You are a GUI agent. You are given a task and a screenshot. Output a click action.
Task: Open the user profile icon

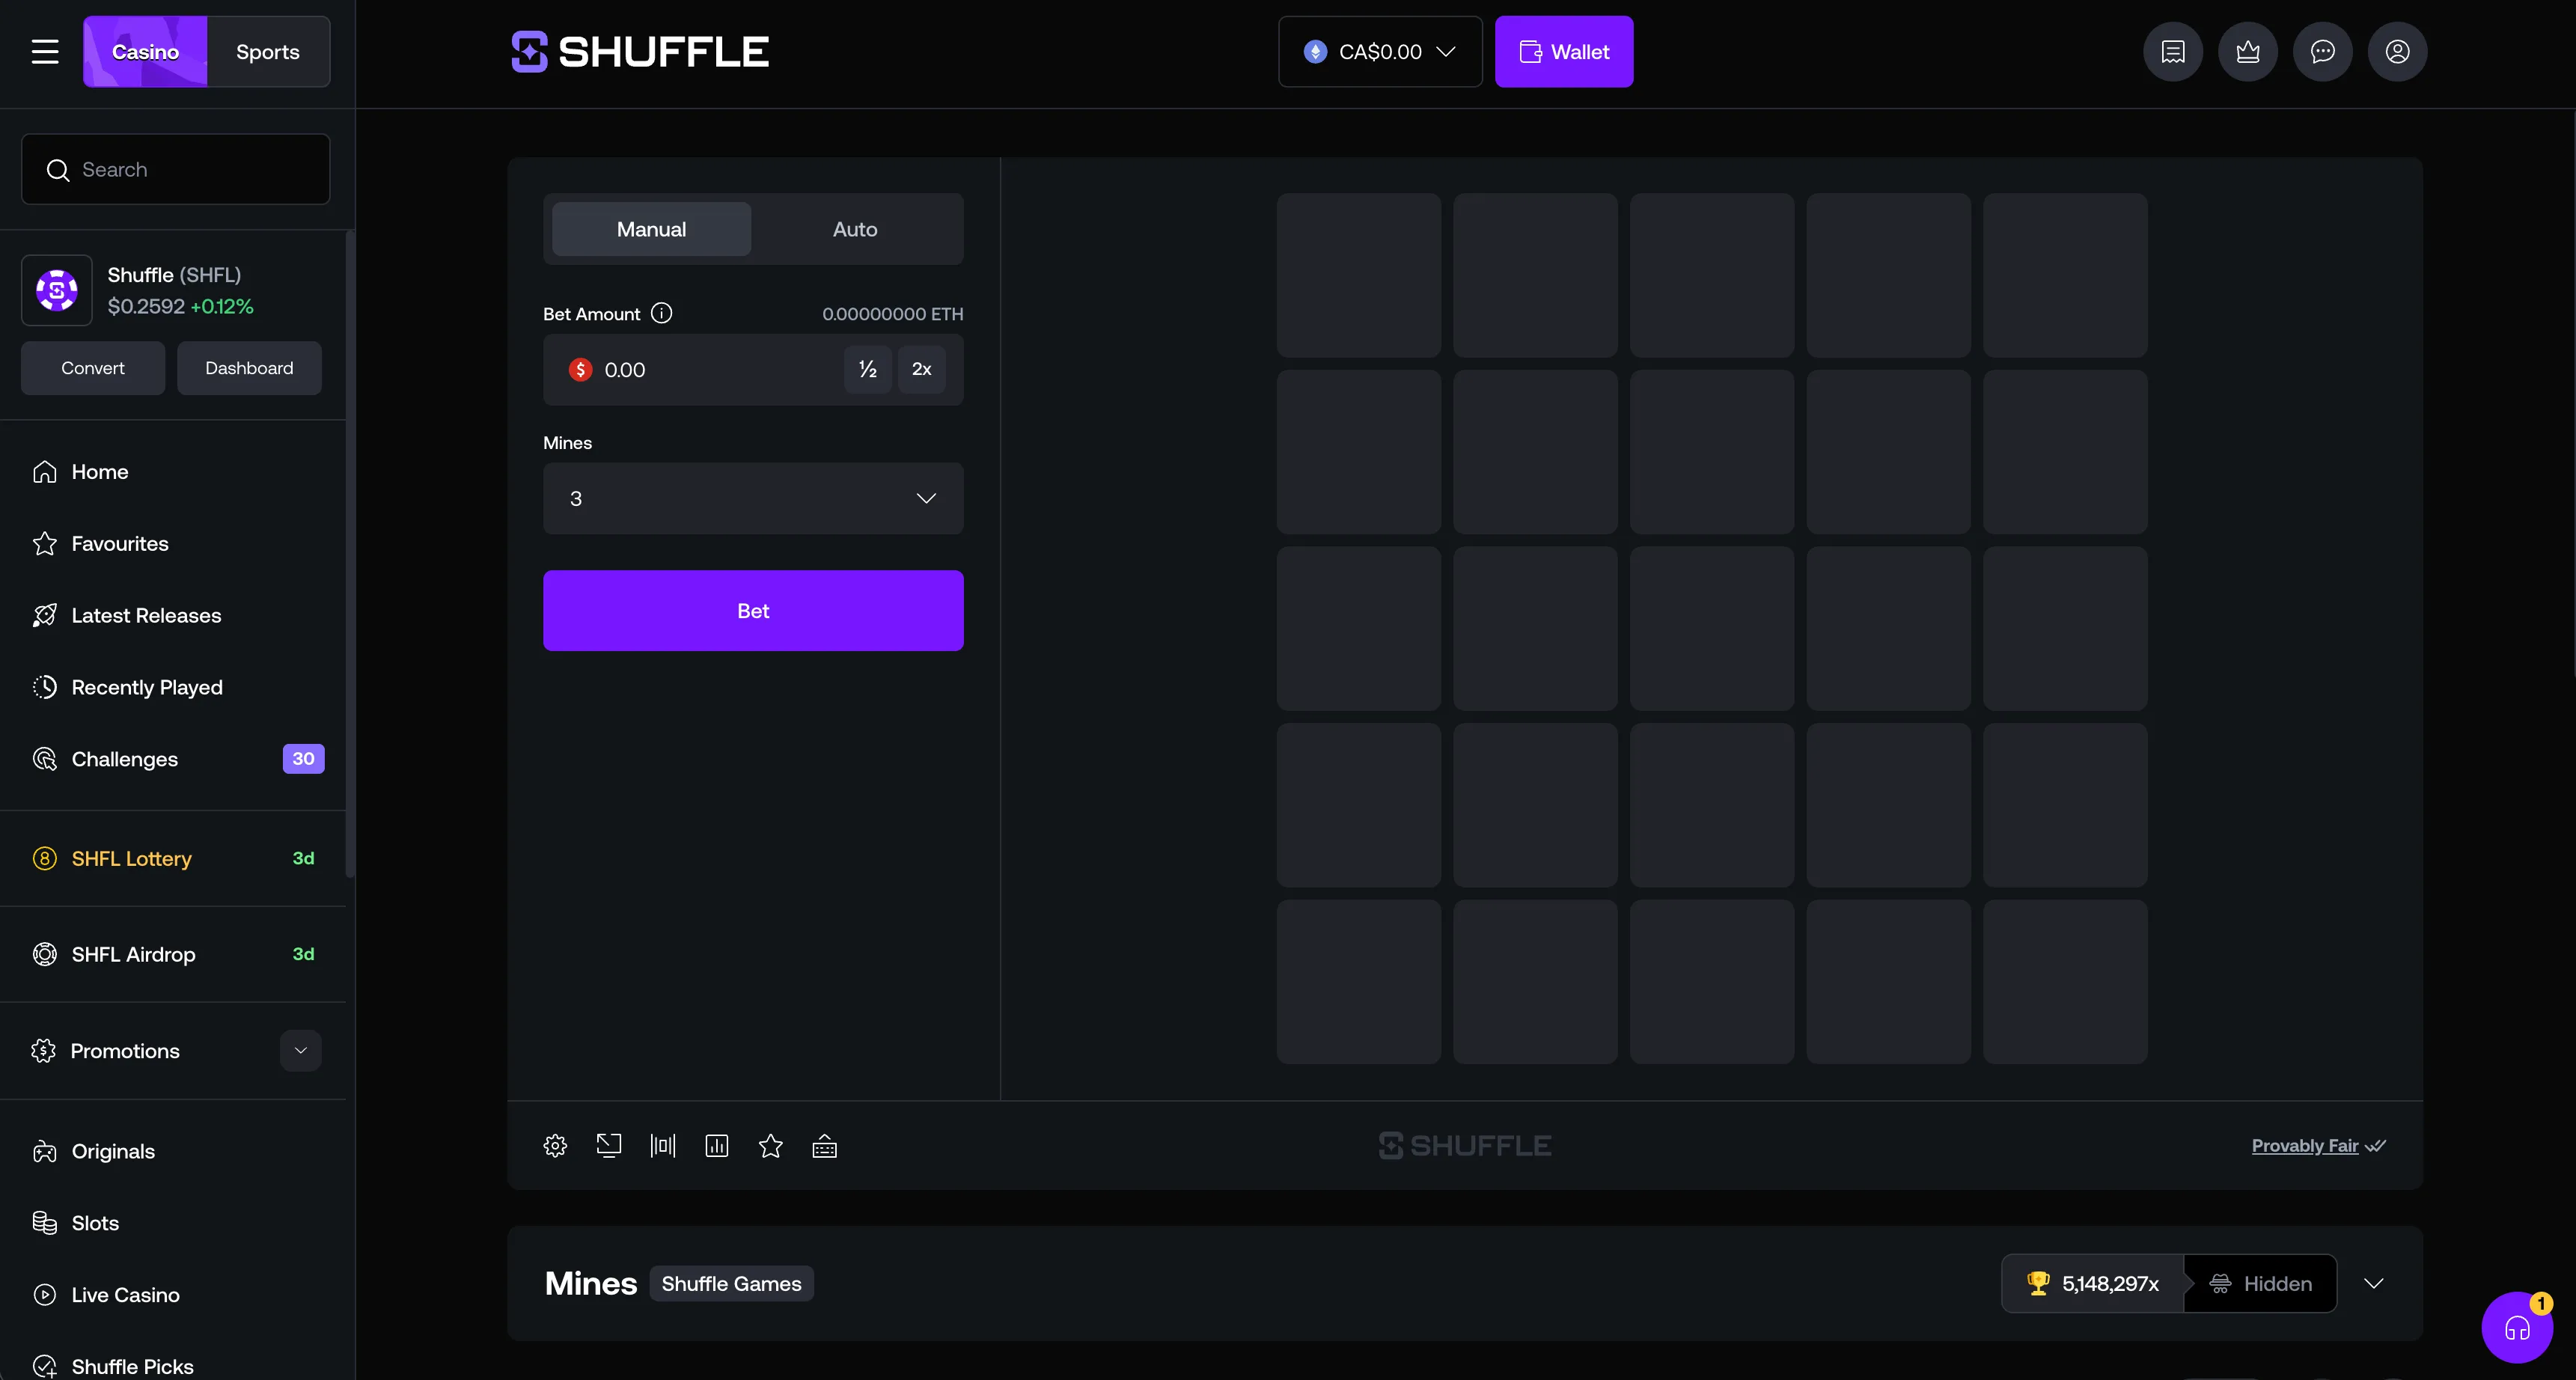coord(2398,51)
